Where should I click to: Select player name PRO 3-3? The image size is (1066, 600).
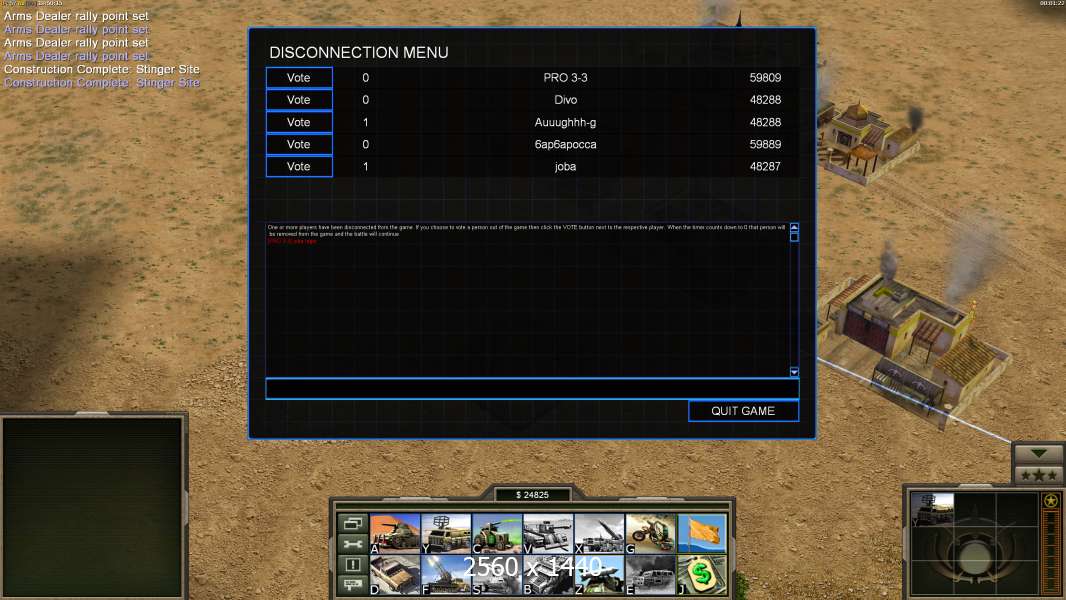click(565, 77)
